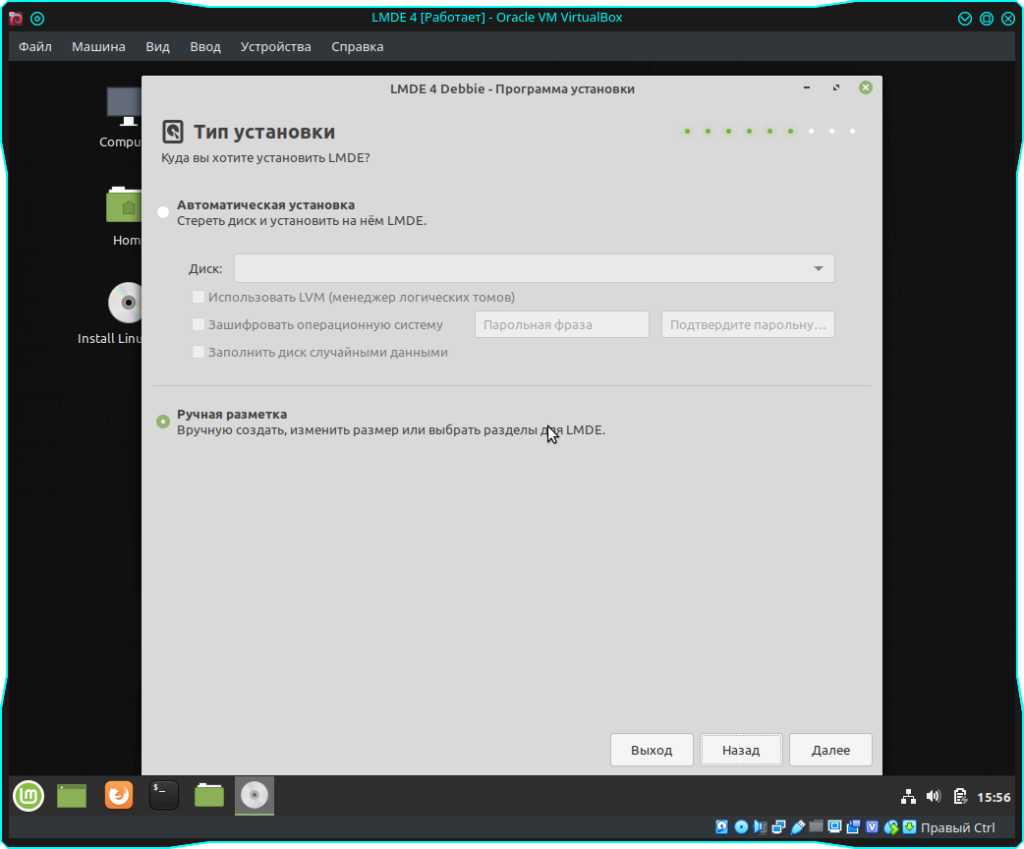The width and height of the screenshot is (1024, 849).
Task: Open the Linux Mint start menu
Action: tap(28, 796)
